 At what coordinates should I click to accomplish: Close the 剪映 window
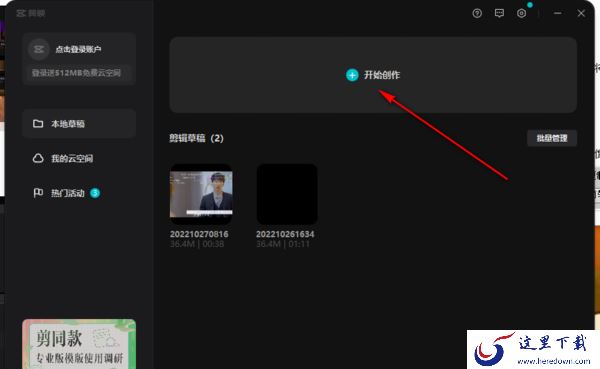(x=581, y=13)
